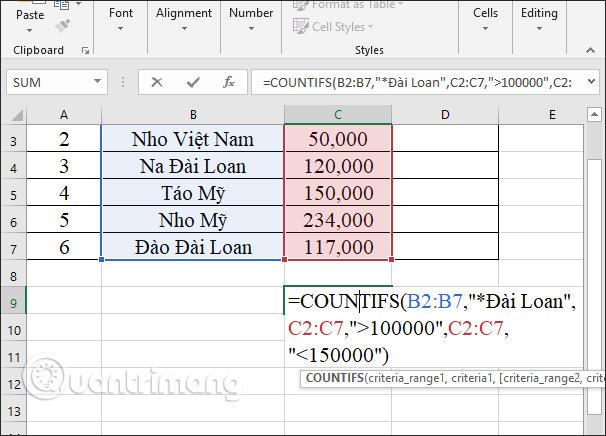606x436 pixels.
Task: Open the Paste dropdown arrow
Action: (29, 30)
